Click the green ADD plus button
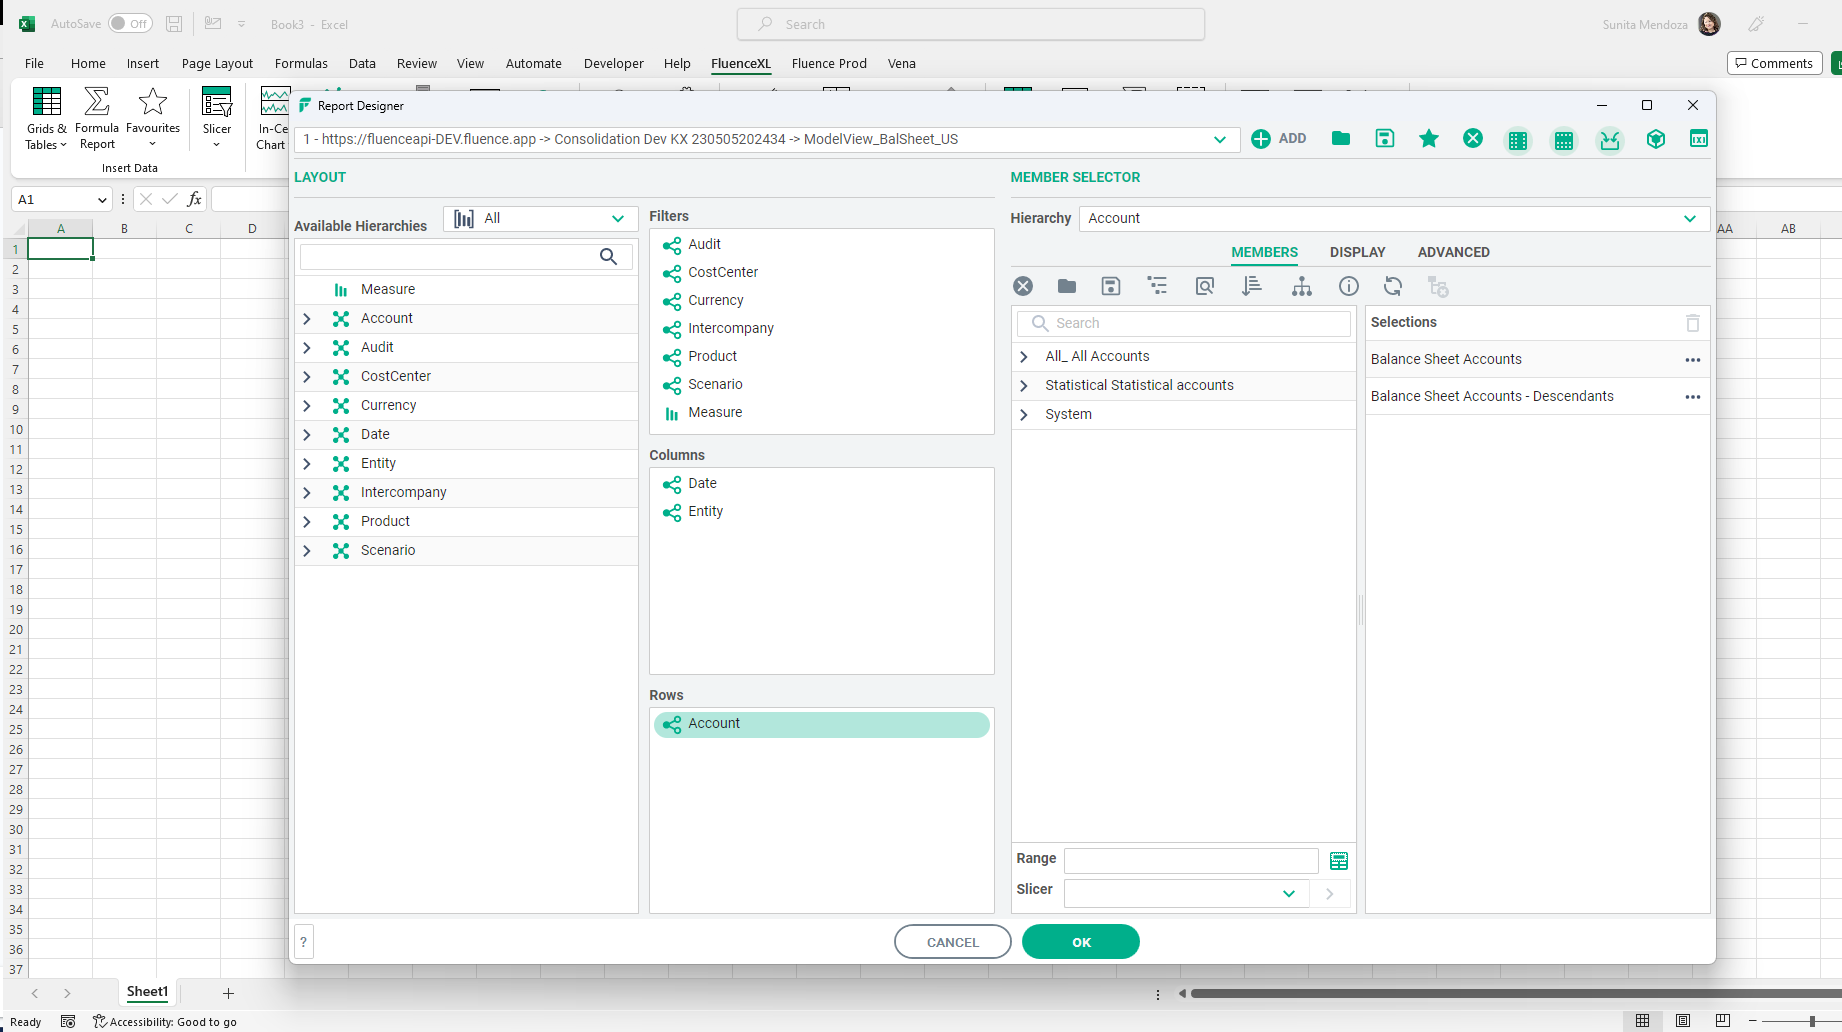This screenshot has width=1842, height=1032. point(1278,139)
